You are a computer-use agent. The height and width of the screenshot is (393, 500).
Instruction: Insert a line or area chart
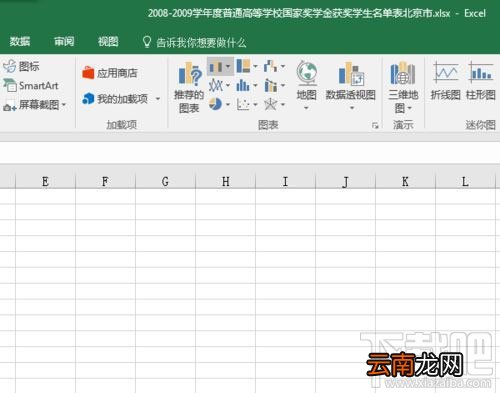pyautogui.click(x=215, y=86)
